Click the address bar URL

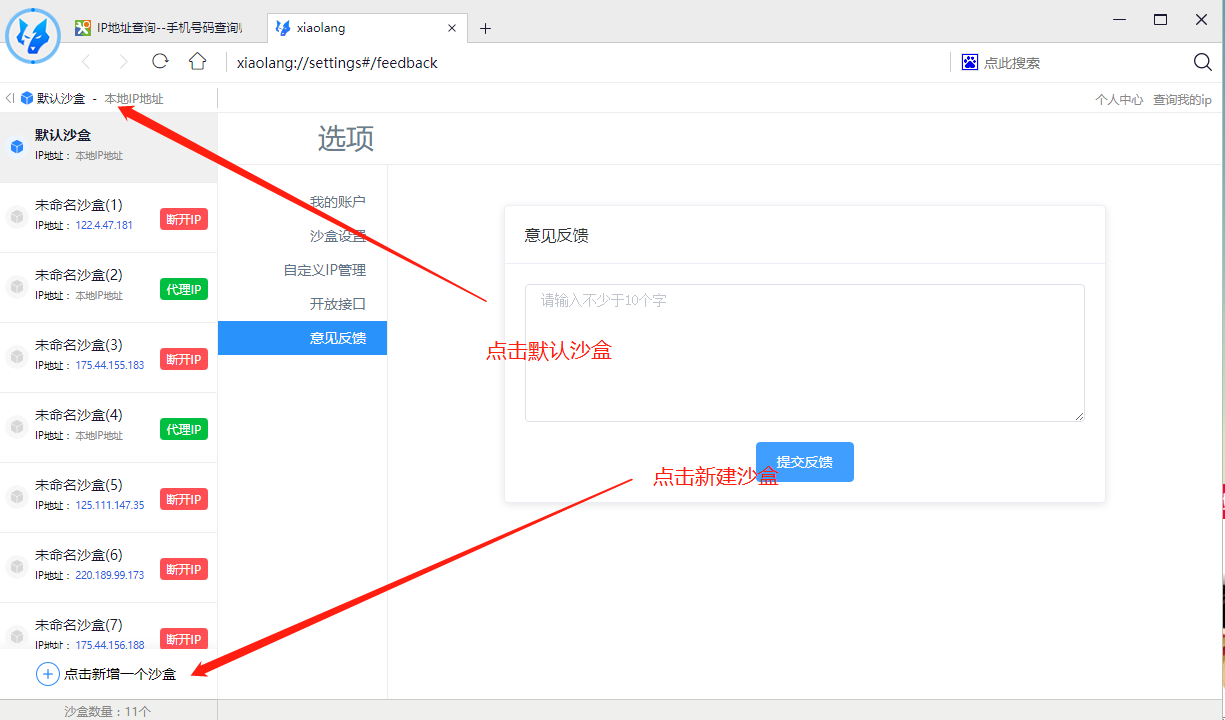pyautogui.click(x=337, y=62)
